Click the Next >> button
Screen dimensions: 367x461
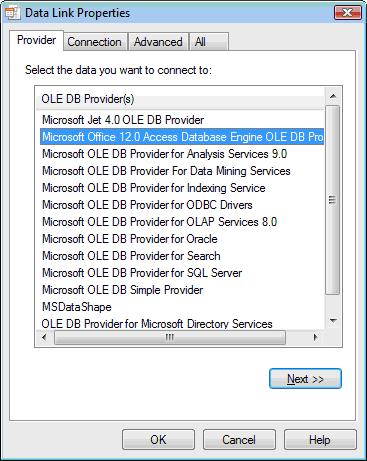[305, 379]
